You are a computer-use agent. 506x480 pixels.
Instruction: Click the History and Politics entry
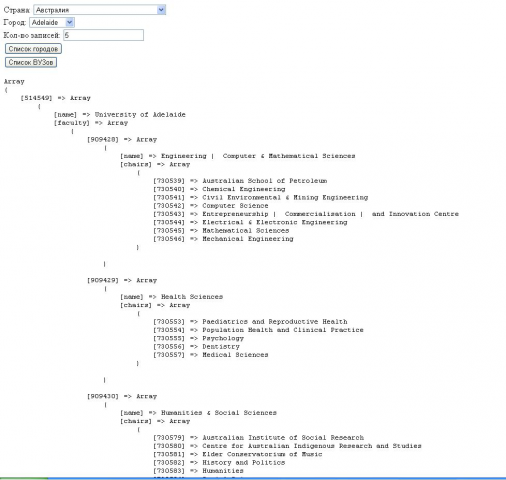(219, 463)
